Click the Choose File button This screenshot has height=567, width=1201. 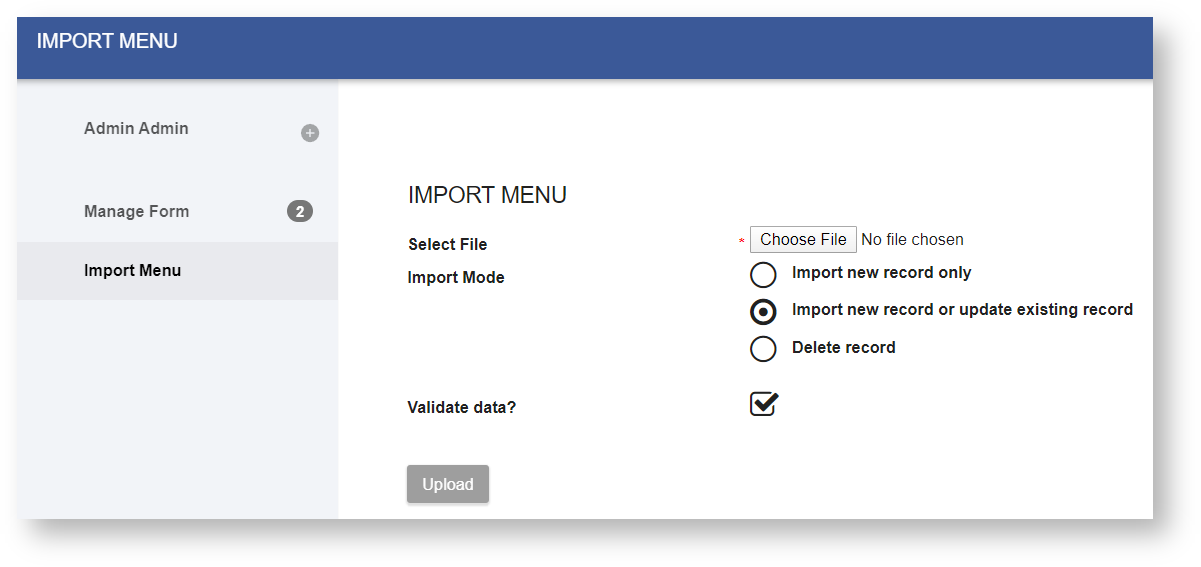pos(803,240)
